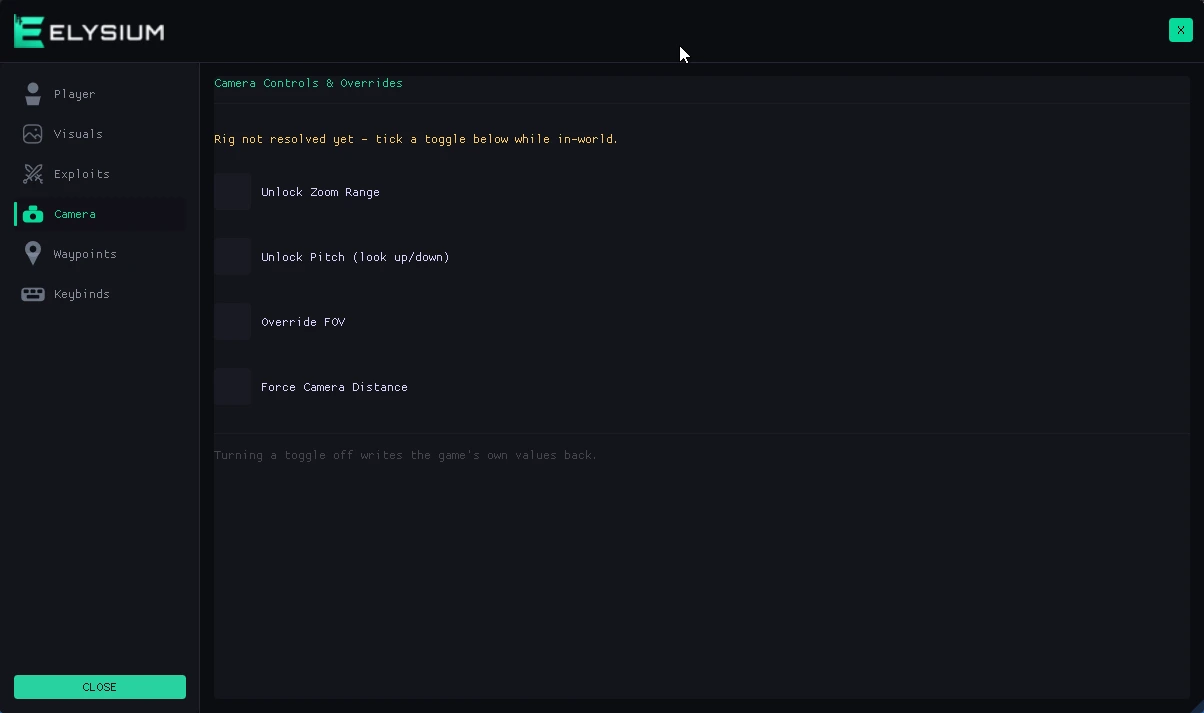Click the Player person icon in sidebar
Image resolution: width=1204 pixels, height=713 pixels.
[x=33, y=94]
